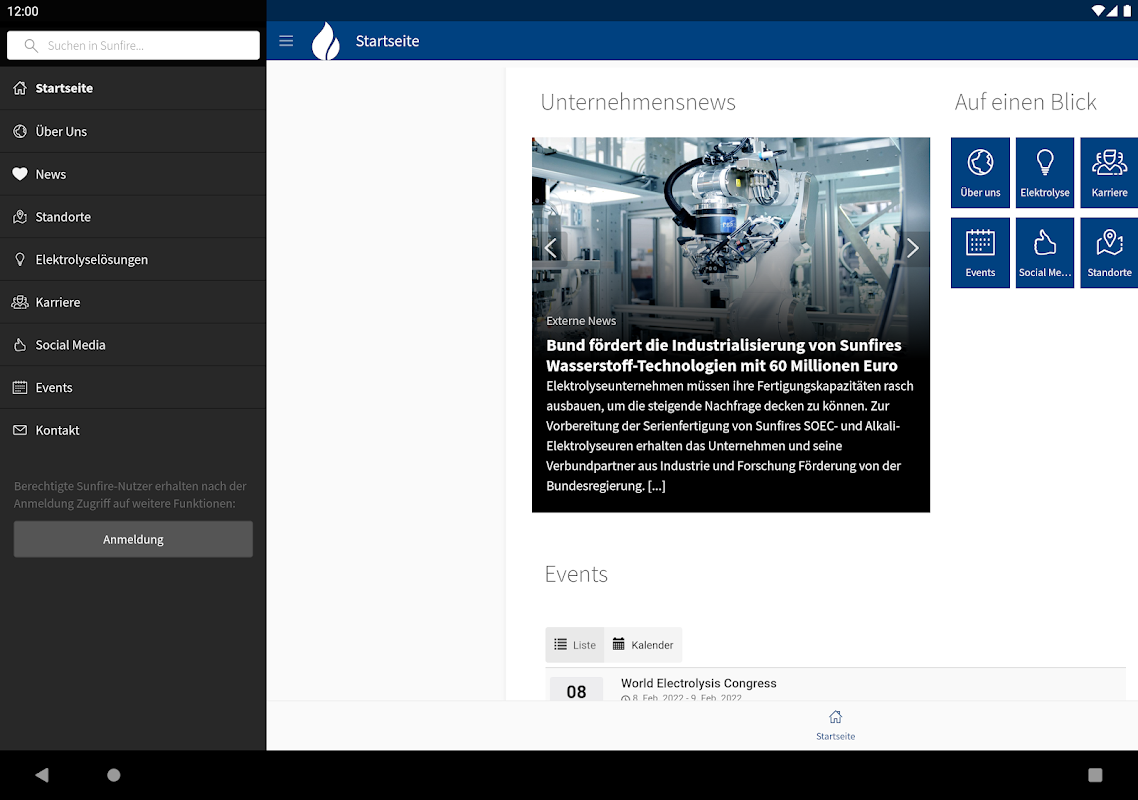This screenshot has height=800, width=1138.
Task: Open the Events quick tile
Action: (x=980, y=253)
